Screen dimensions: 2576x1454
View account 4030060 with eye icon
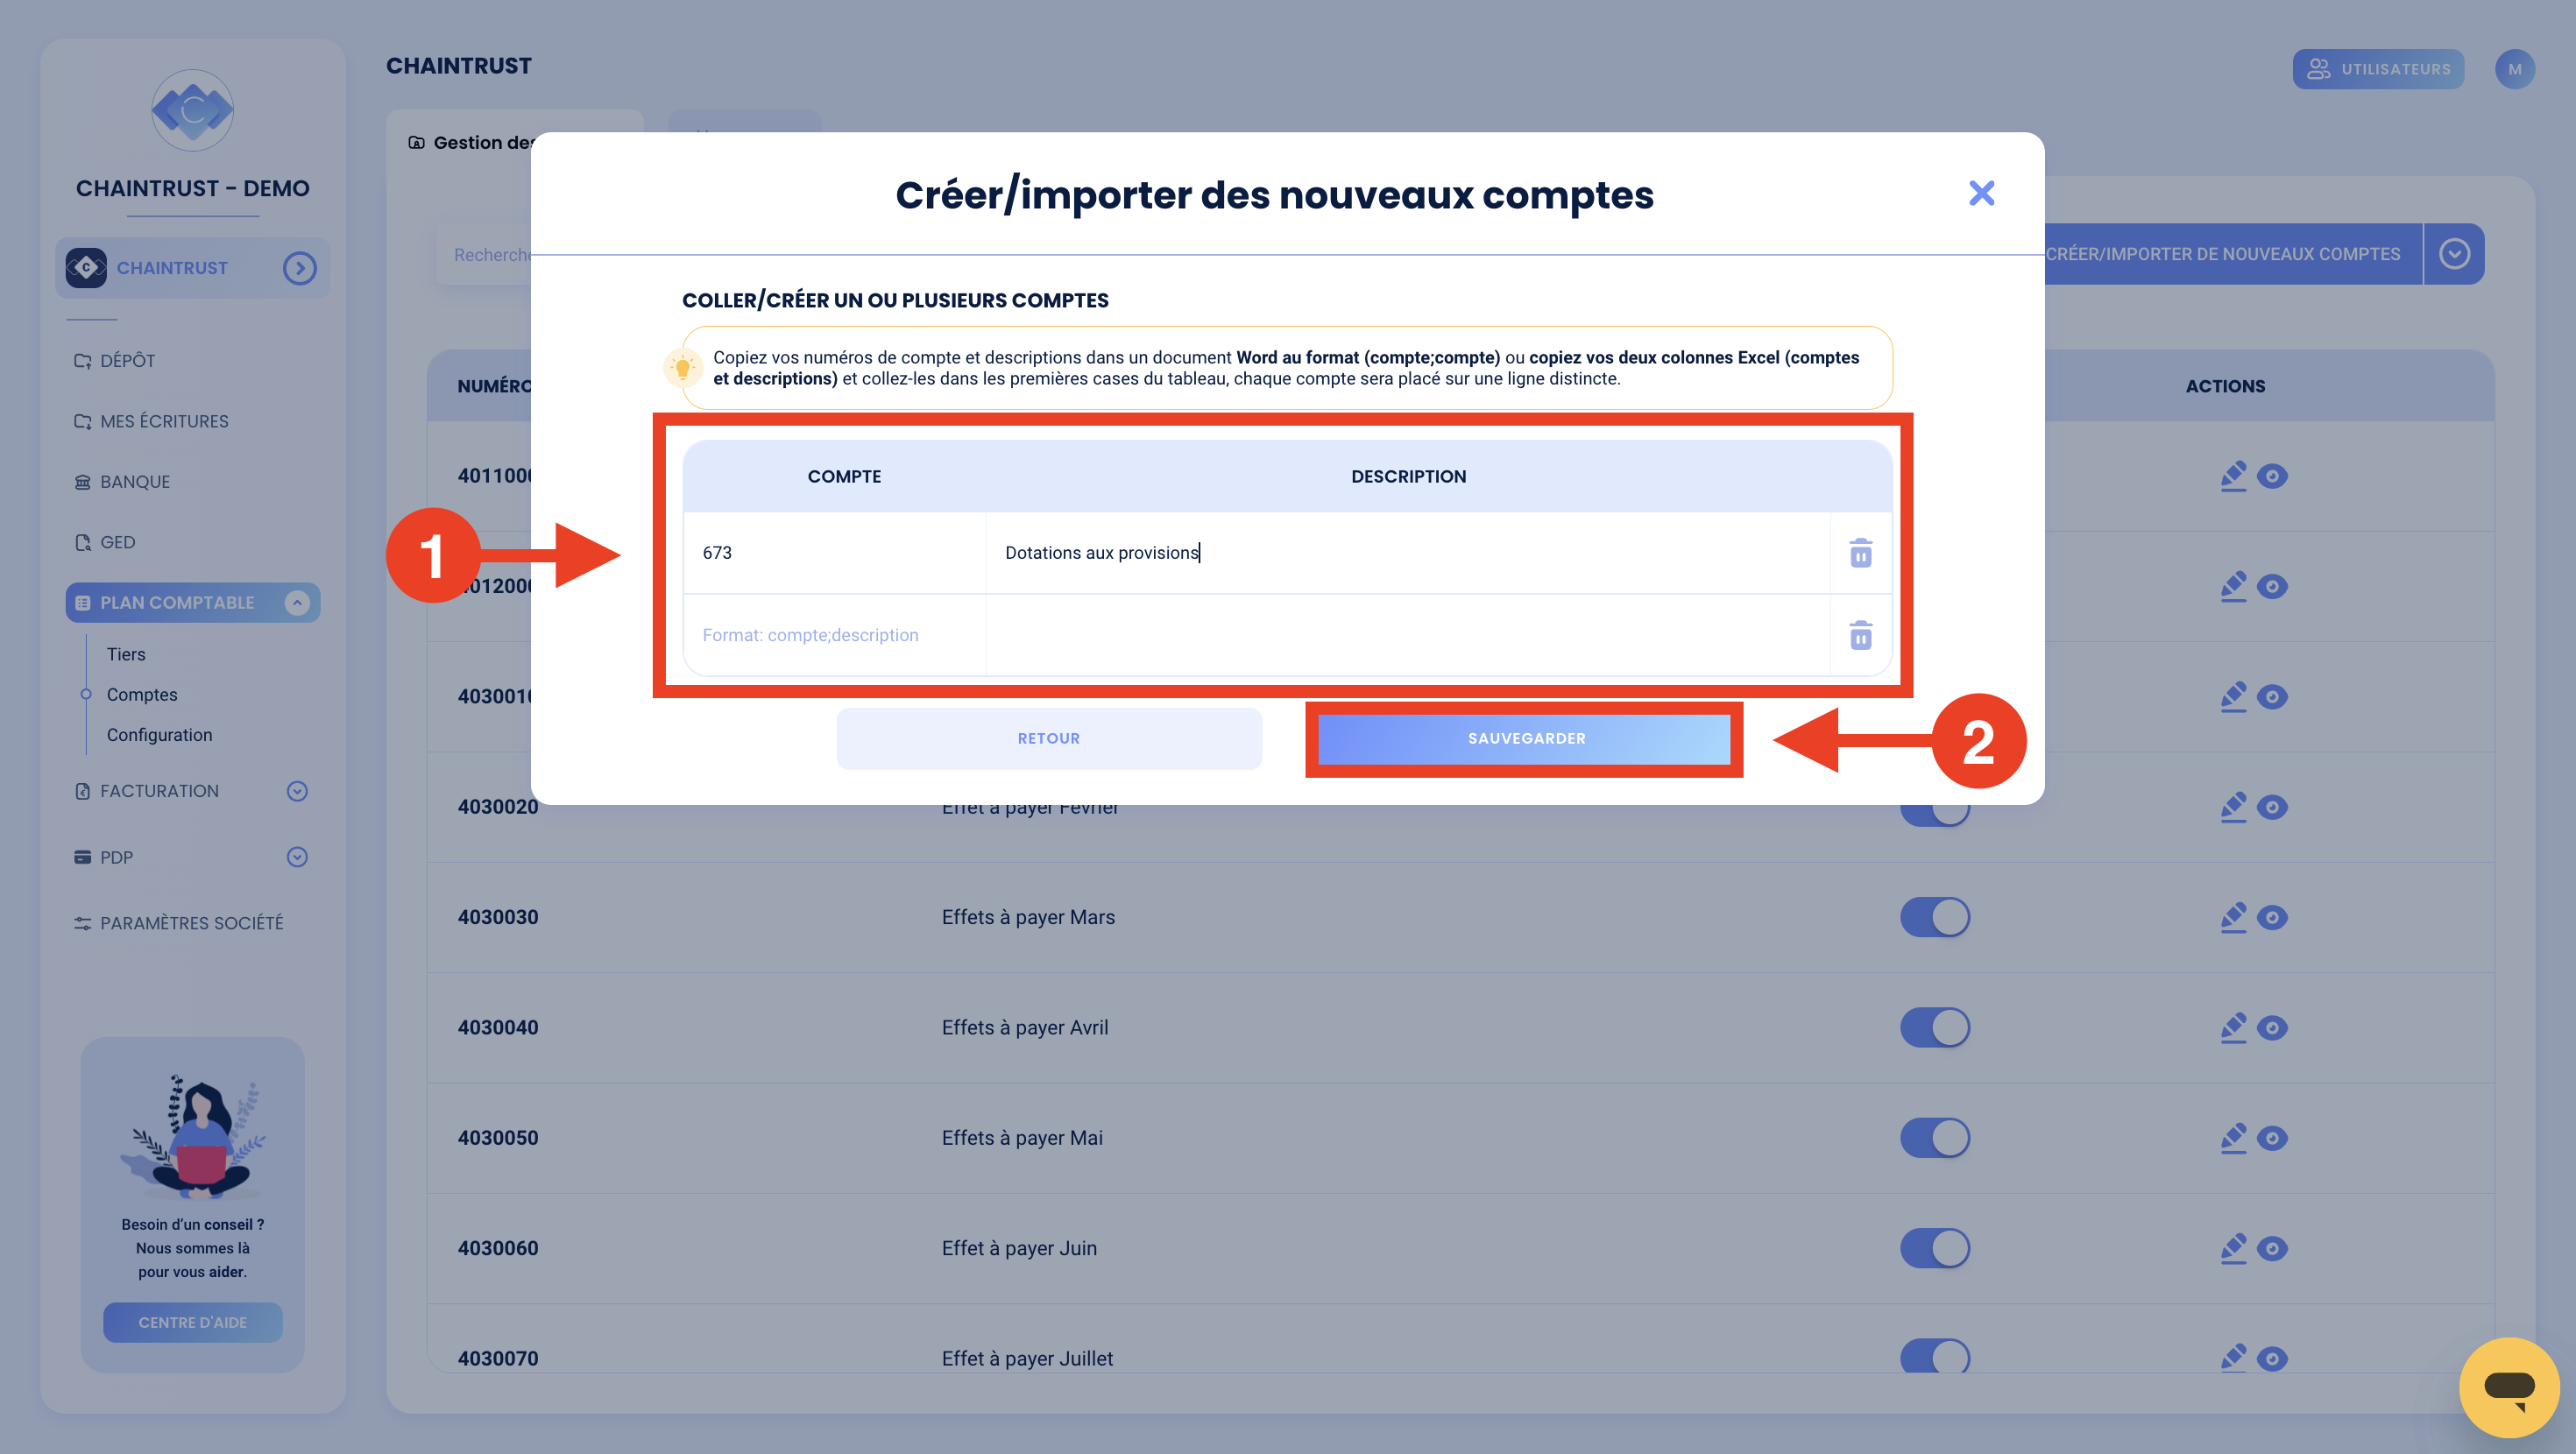2272,1248
